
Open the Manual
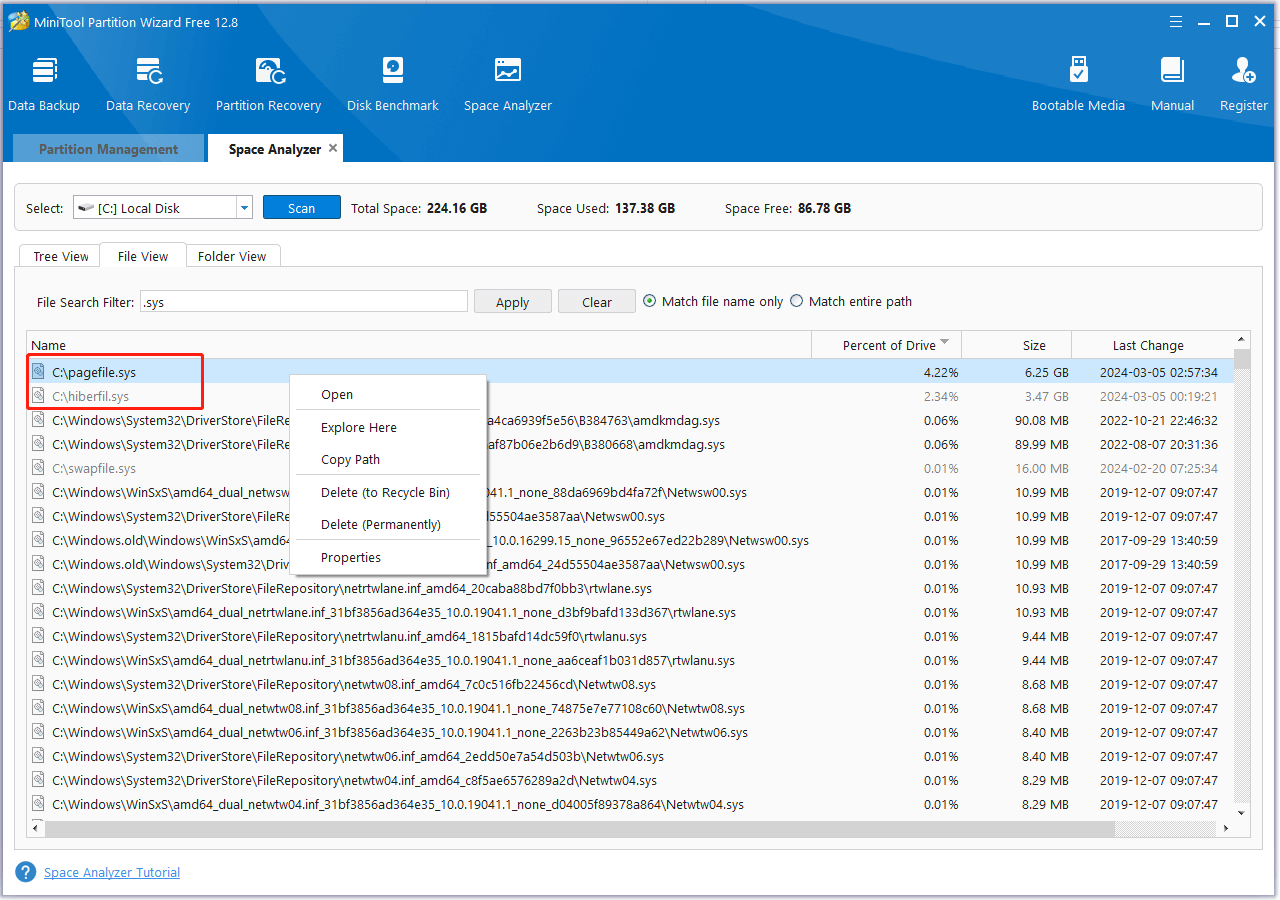[x=1172, y=85]
